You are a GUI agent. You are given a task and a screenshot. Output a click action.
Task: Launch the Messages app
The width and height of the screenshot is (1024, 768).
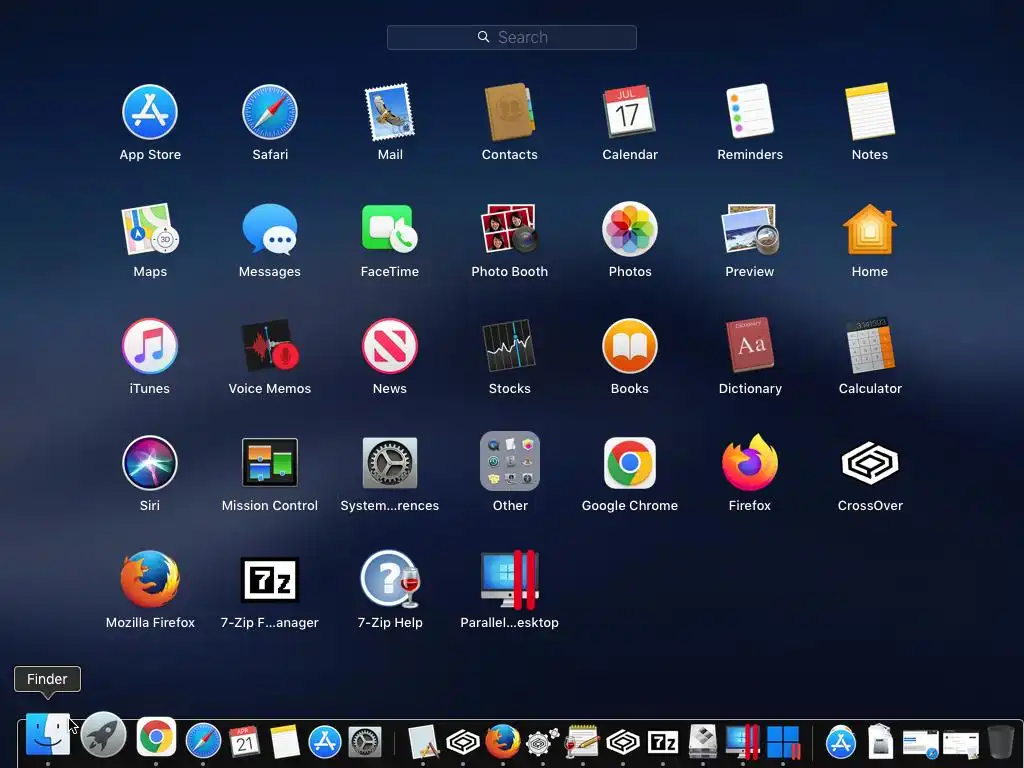[270, 229]
